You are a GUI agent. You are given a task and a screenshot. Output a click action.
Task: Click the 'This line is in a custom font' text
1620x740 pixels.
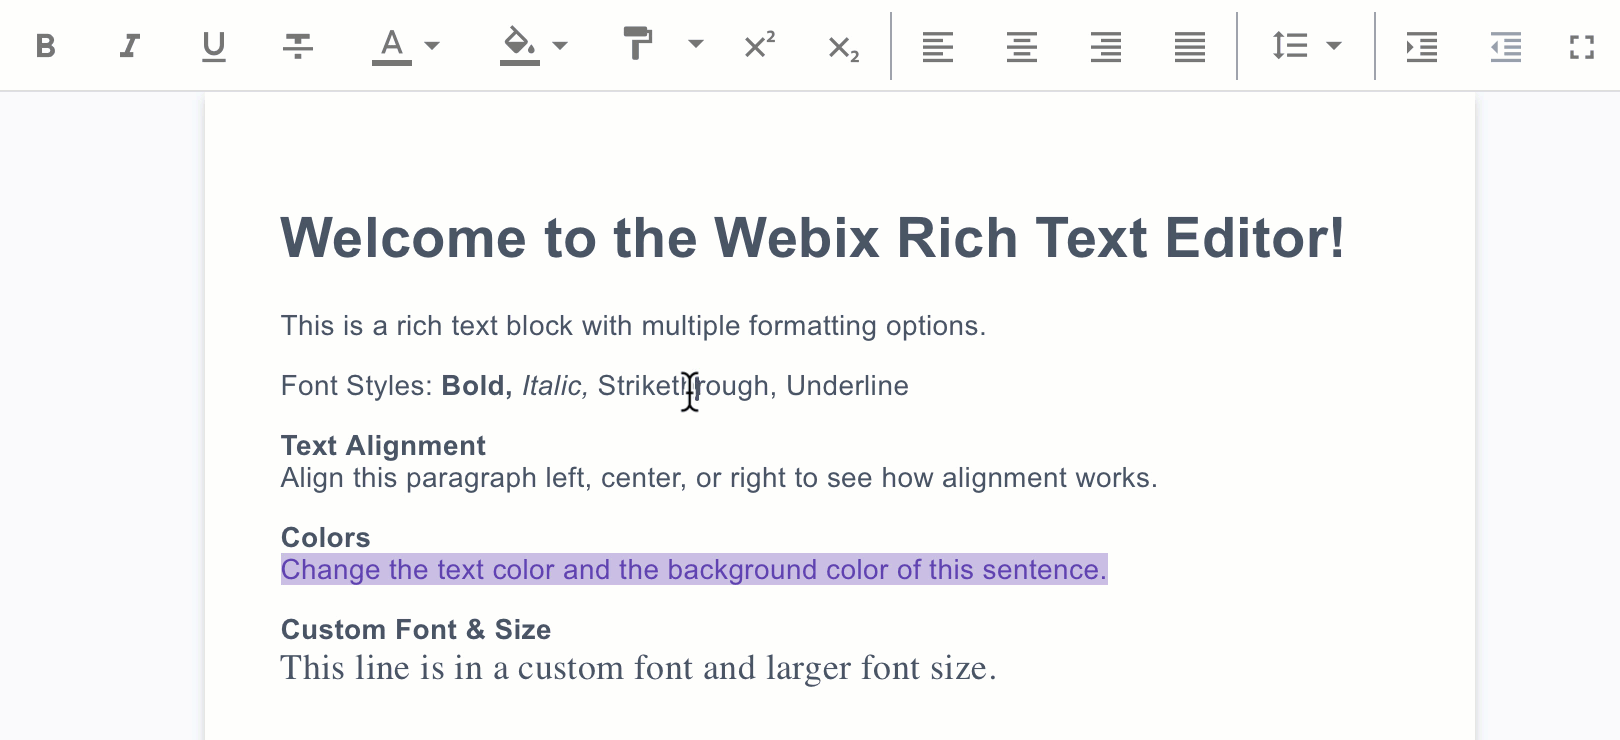coord(638,668)
